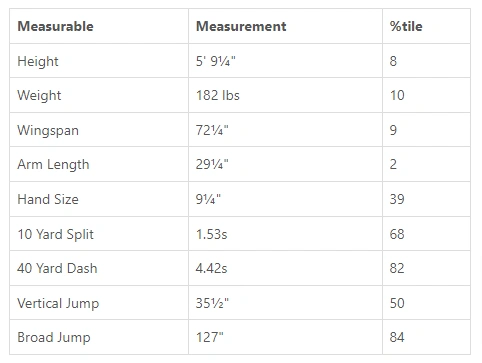
Task: Click the 1.53s split time
Action: (211, 234)
